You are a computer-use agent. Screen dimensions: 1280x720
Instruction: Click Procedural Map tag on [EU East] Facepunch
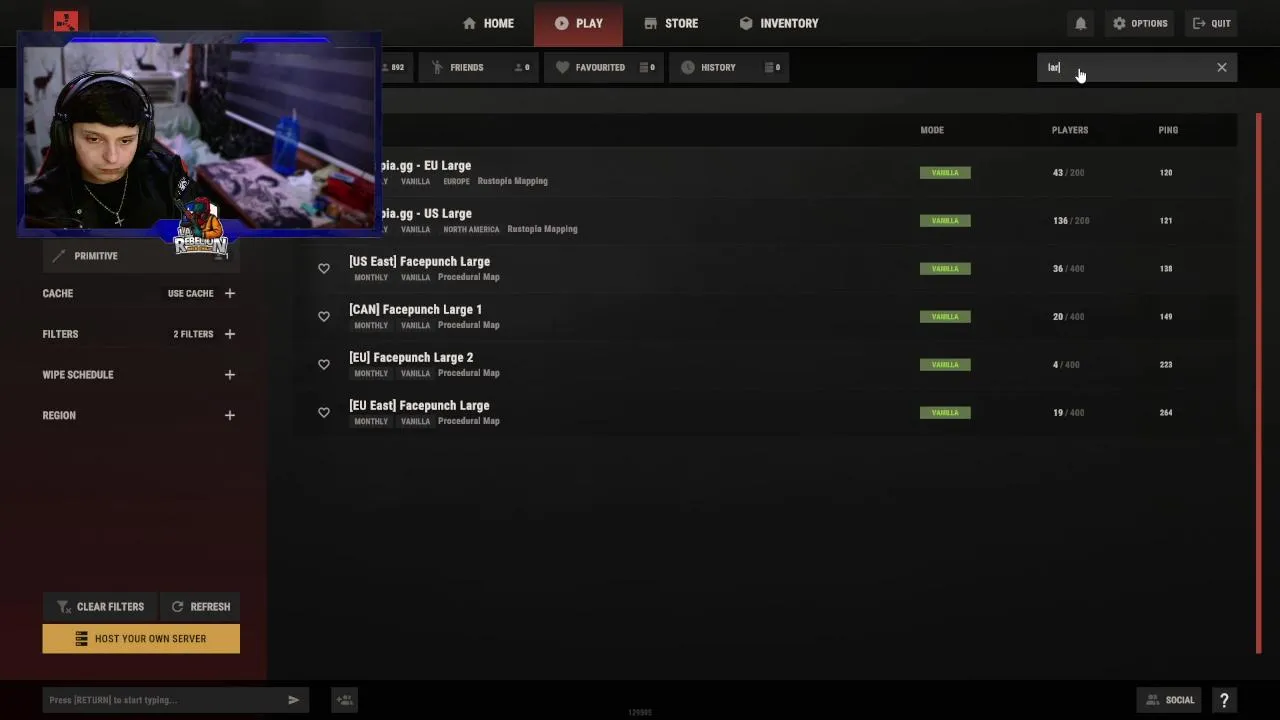[468, 421]
